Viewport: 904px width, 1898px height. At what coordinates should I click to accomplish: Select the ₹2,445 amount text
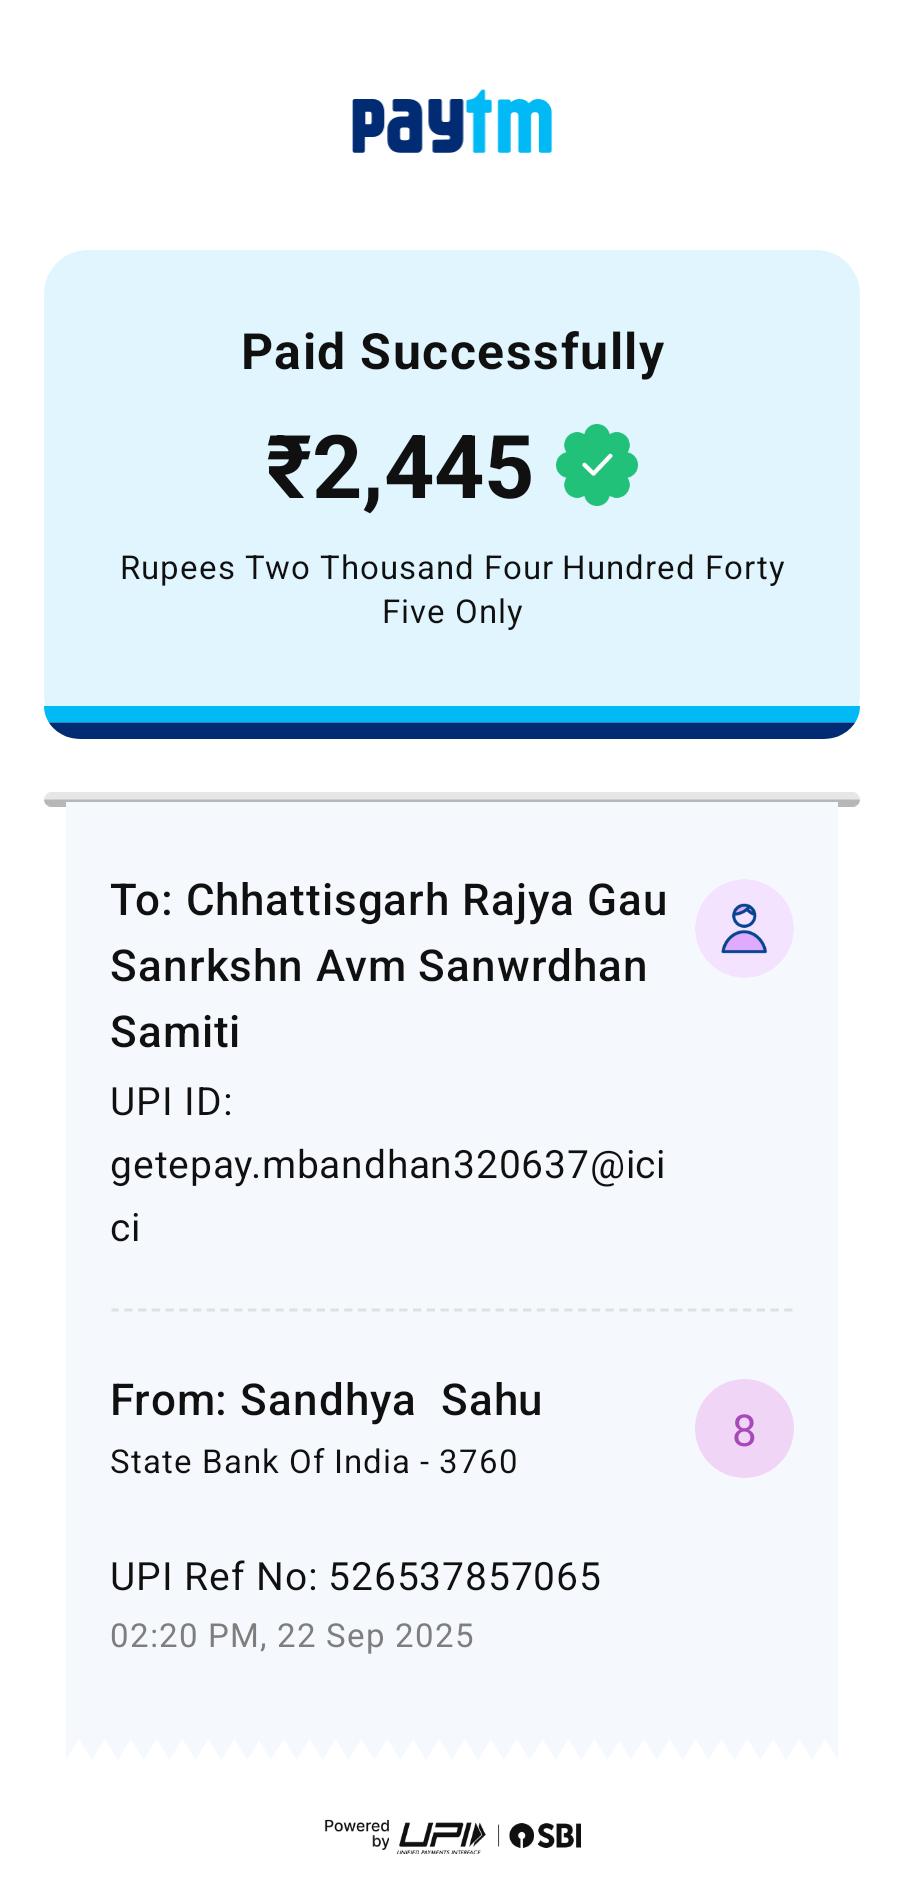click(400, 468)
